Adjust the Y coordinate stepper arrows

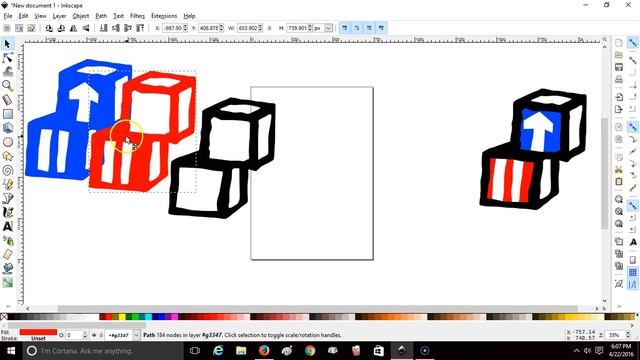(222, 28)
